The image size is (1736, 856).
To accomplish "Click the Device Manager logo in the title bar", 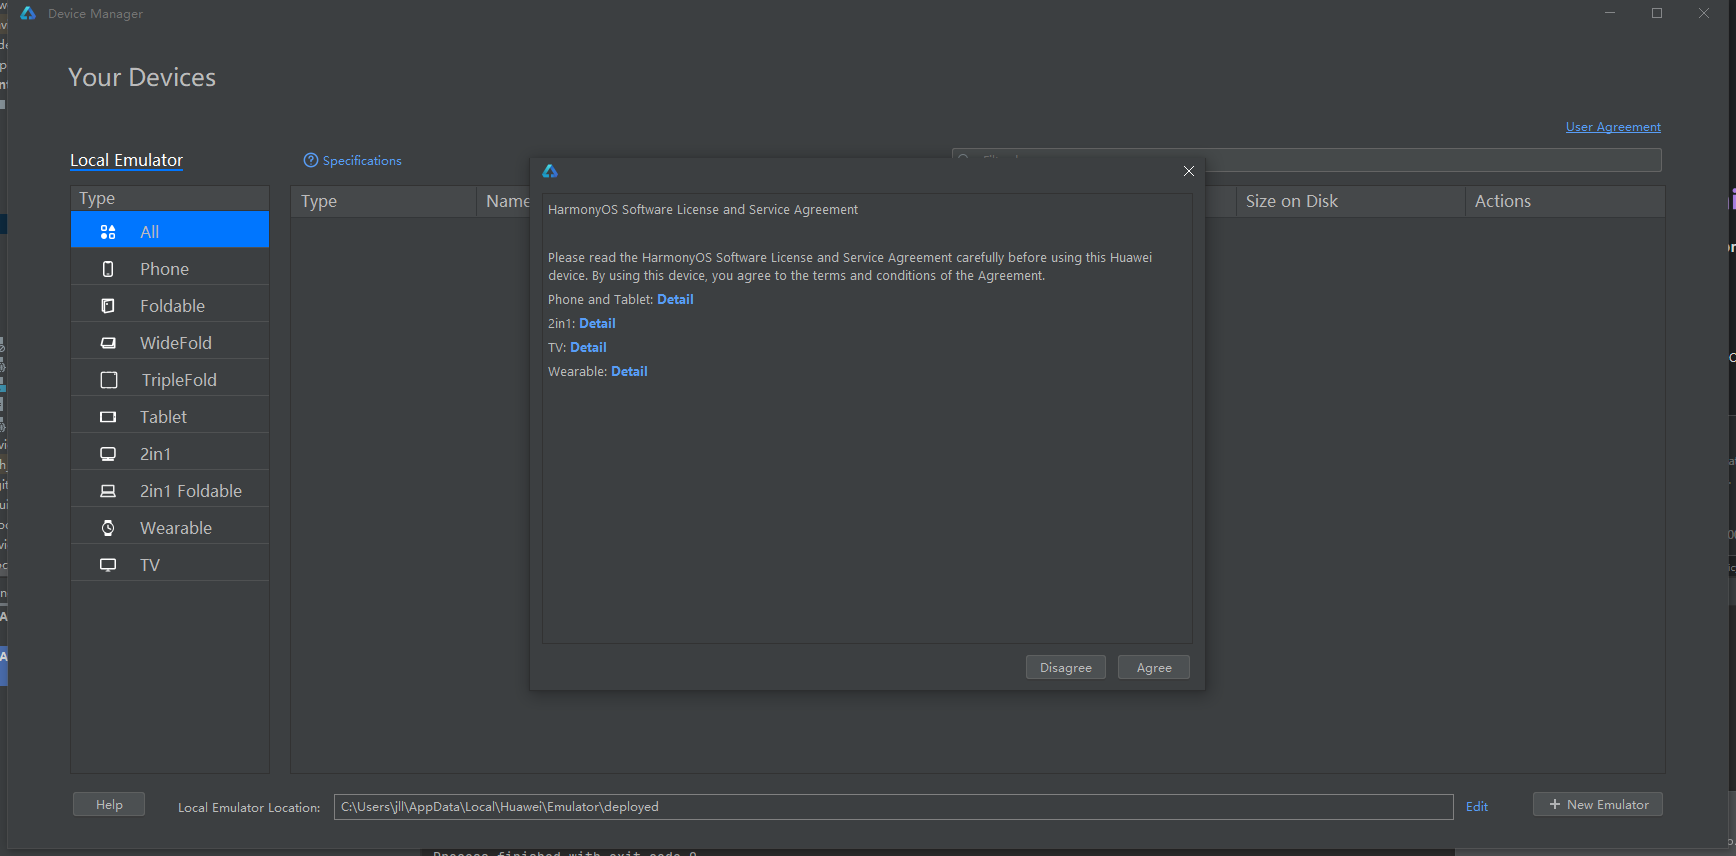I will tap(28, 13).
